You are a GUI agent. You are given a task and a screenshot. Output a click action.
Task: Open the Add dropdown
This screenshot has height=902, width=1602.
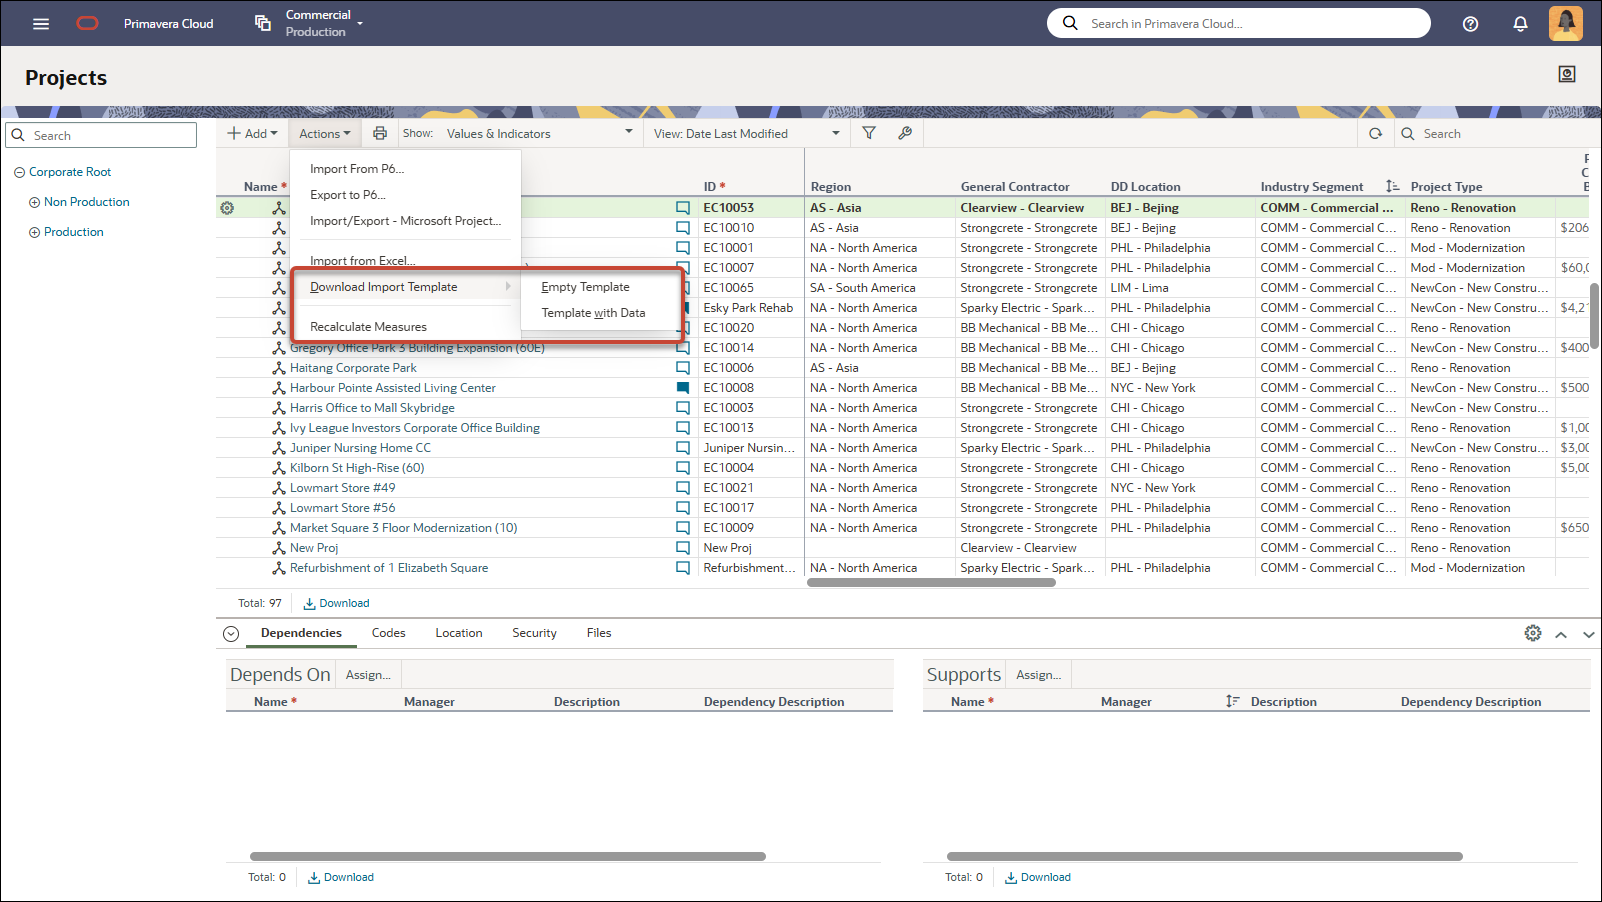(252, 133)
